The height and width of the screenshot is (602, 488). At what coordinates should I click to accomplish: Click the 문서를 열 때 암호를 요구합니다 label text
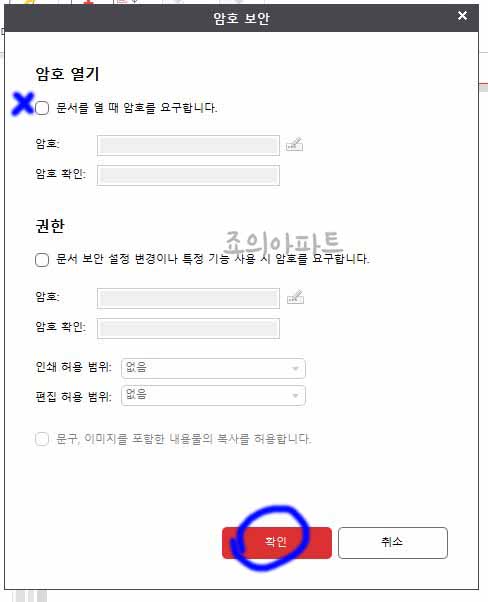click(x=137, y=108)
